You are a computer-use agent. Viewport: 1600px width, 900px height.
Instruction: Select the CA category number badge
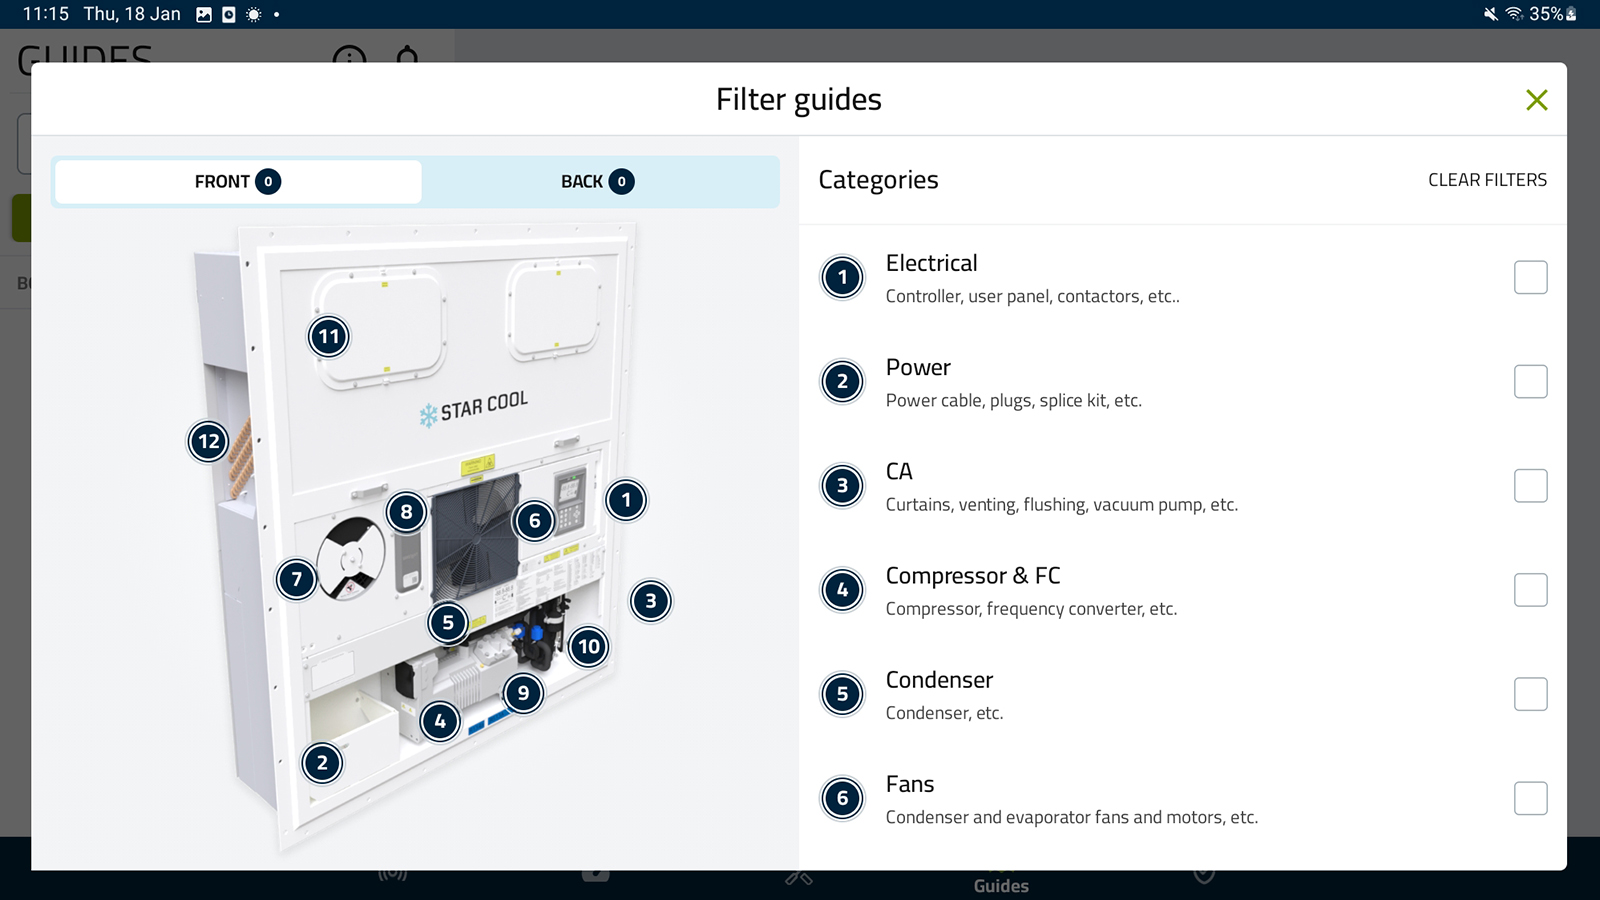click(x=843, y=486)
